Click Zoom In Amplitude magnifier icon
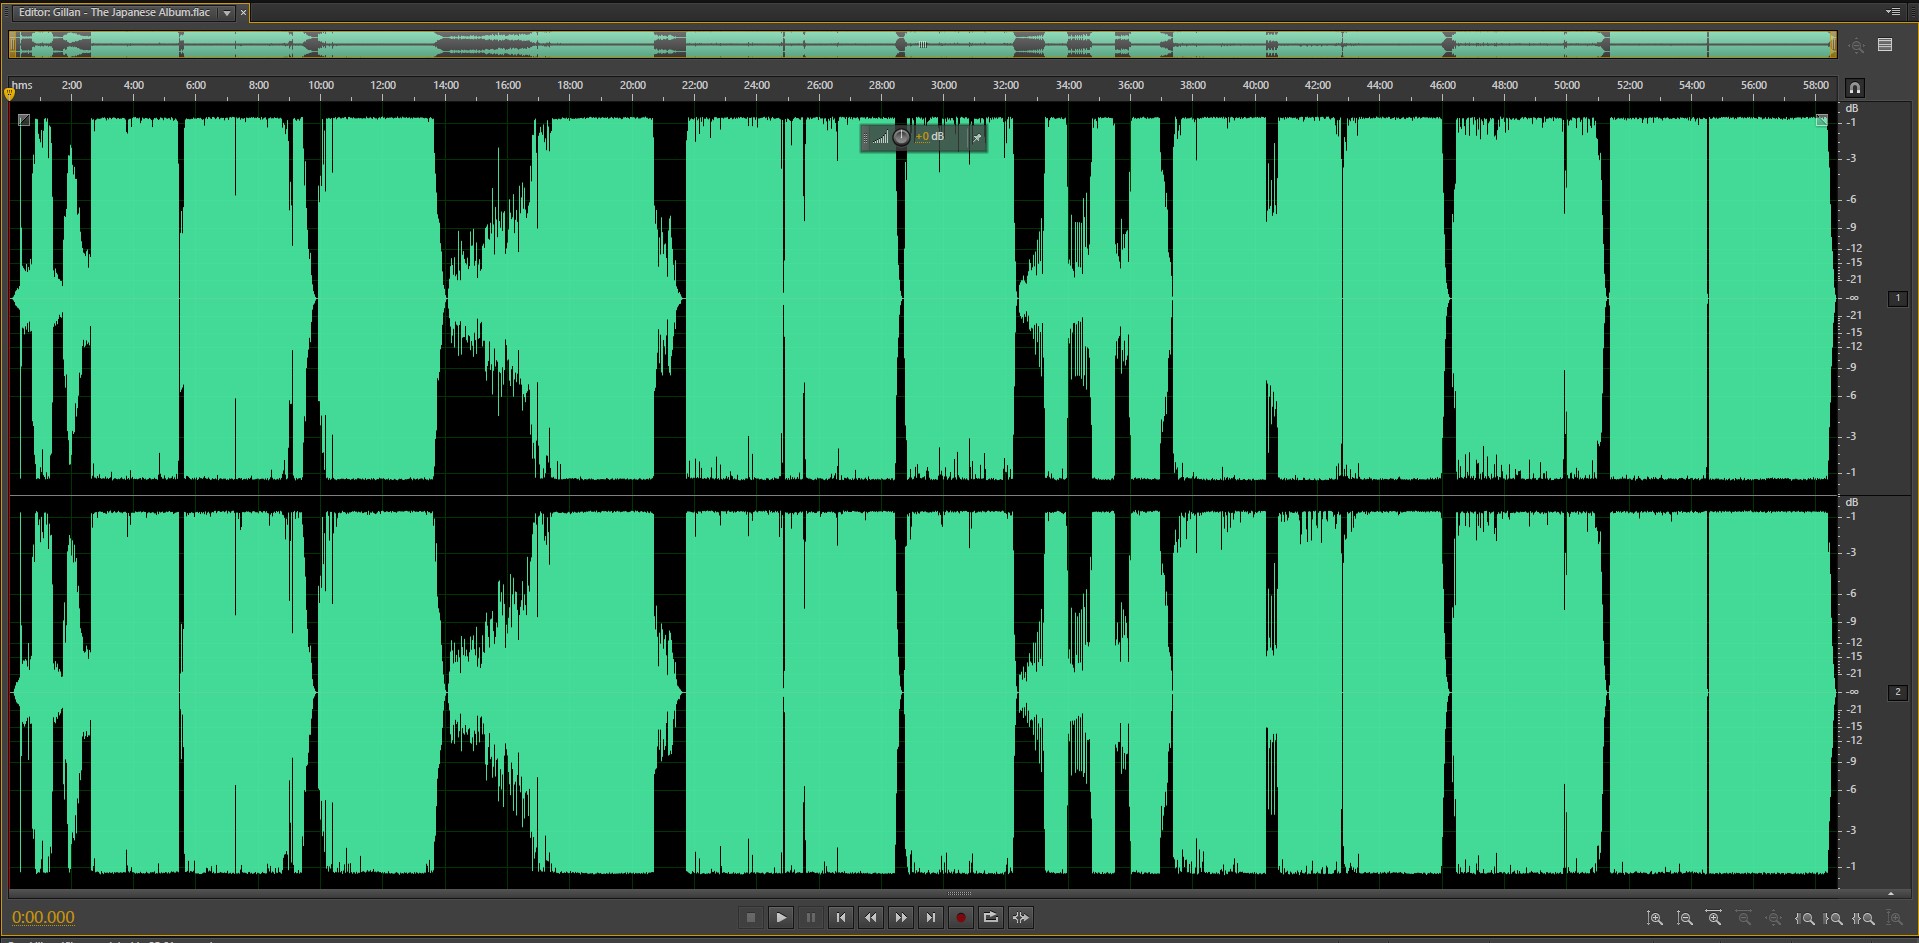The image size is (1919, 943). (1655, 918)
